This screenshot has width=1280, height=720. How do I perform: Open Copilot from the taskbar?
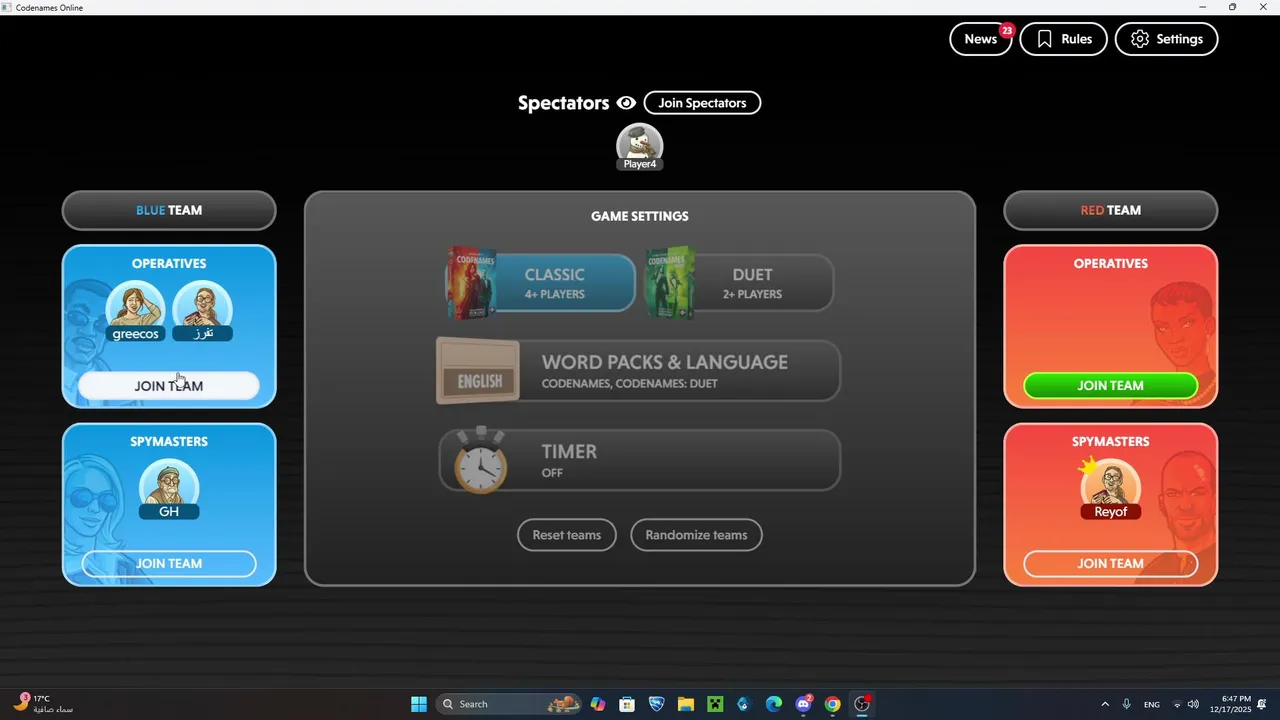click(x=598, y=704)
